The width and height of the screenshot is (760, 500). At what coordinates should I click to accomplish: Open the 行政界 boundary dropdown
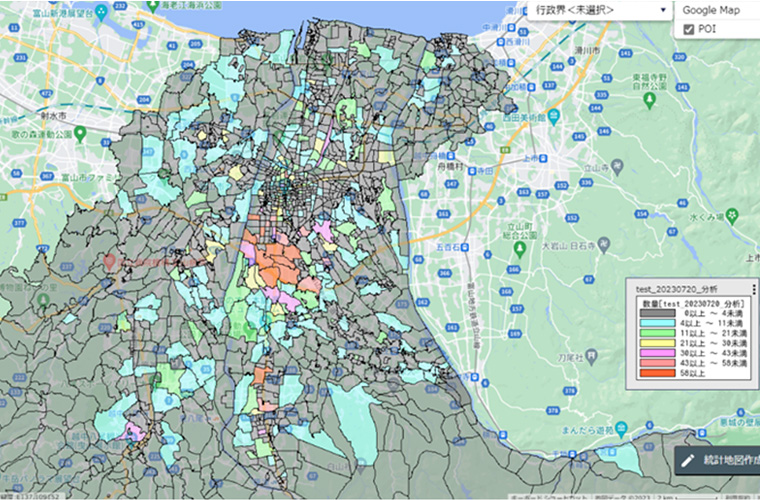click(601, 10)
